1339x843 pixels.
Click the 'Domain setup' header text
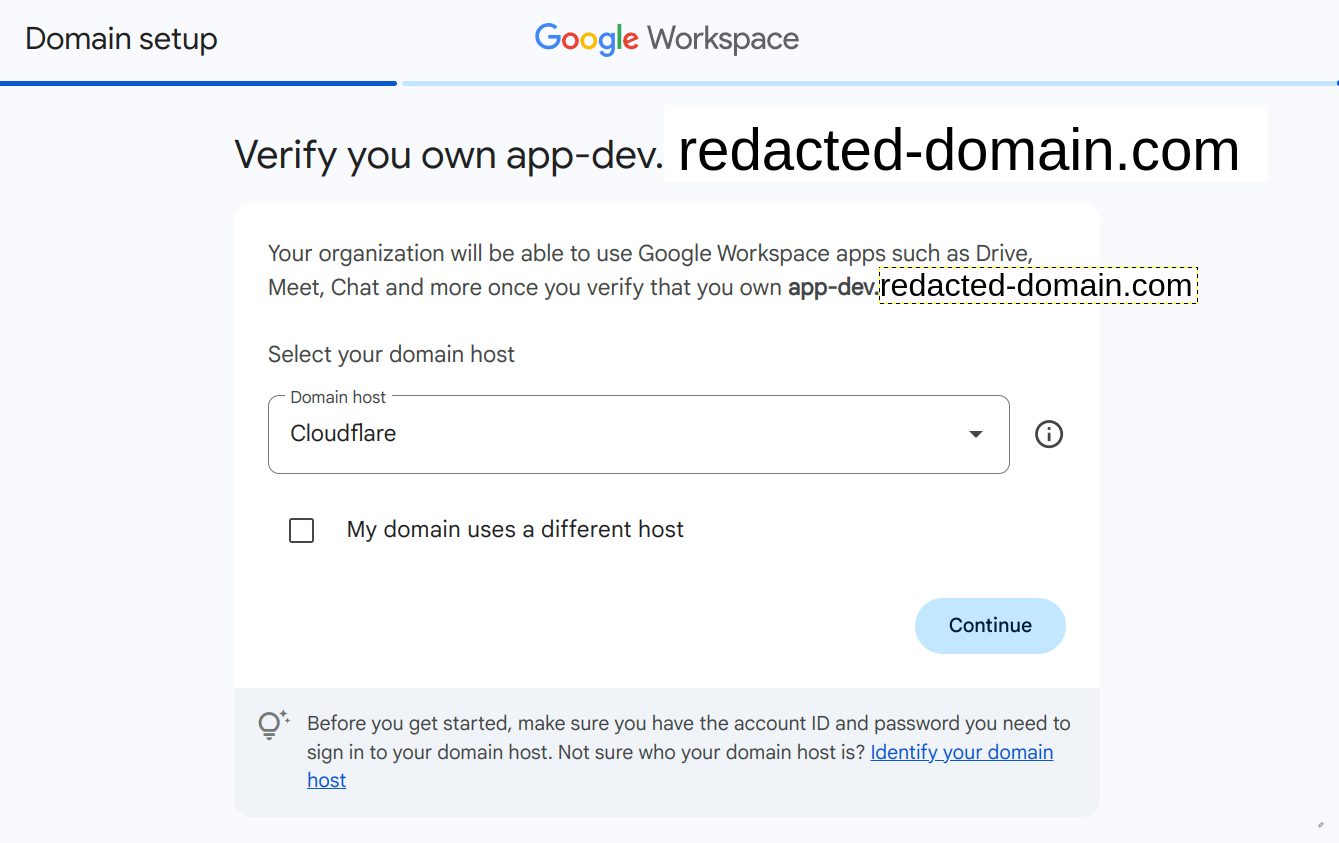121,39
